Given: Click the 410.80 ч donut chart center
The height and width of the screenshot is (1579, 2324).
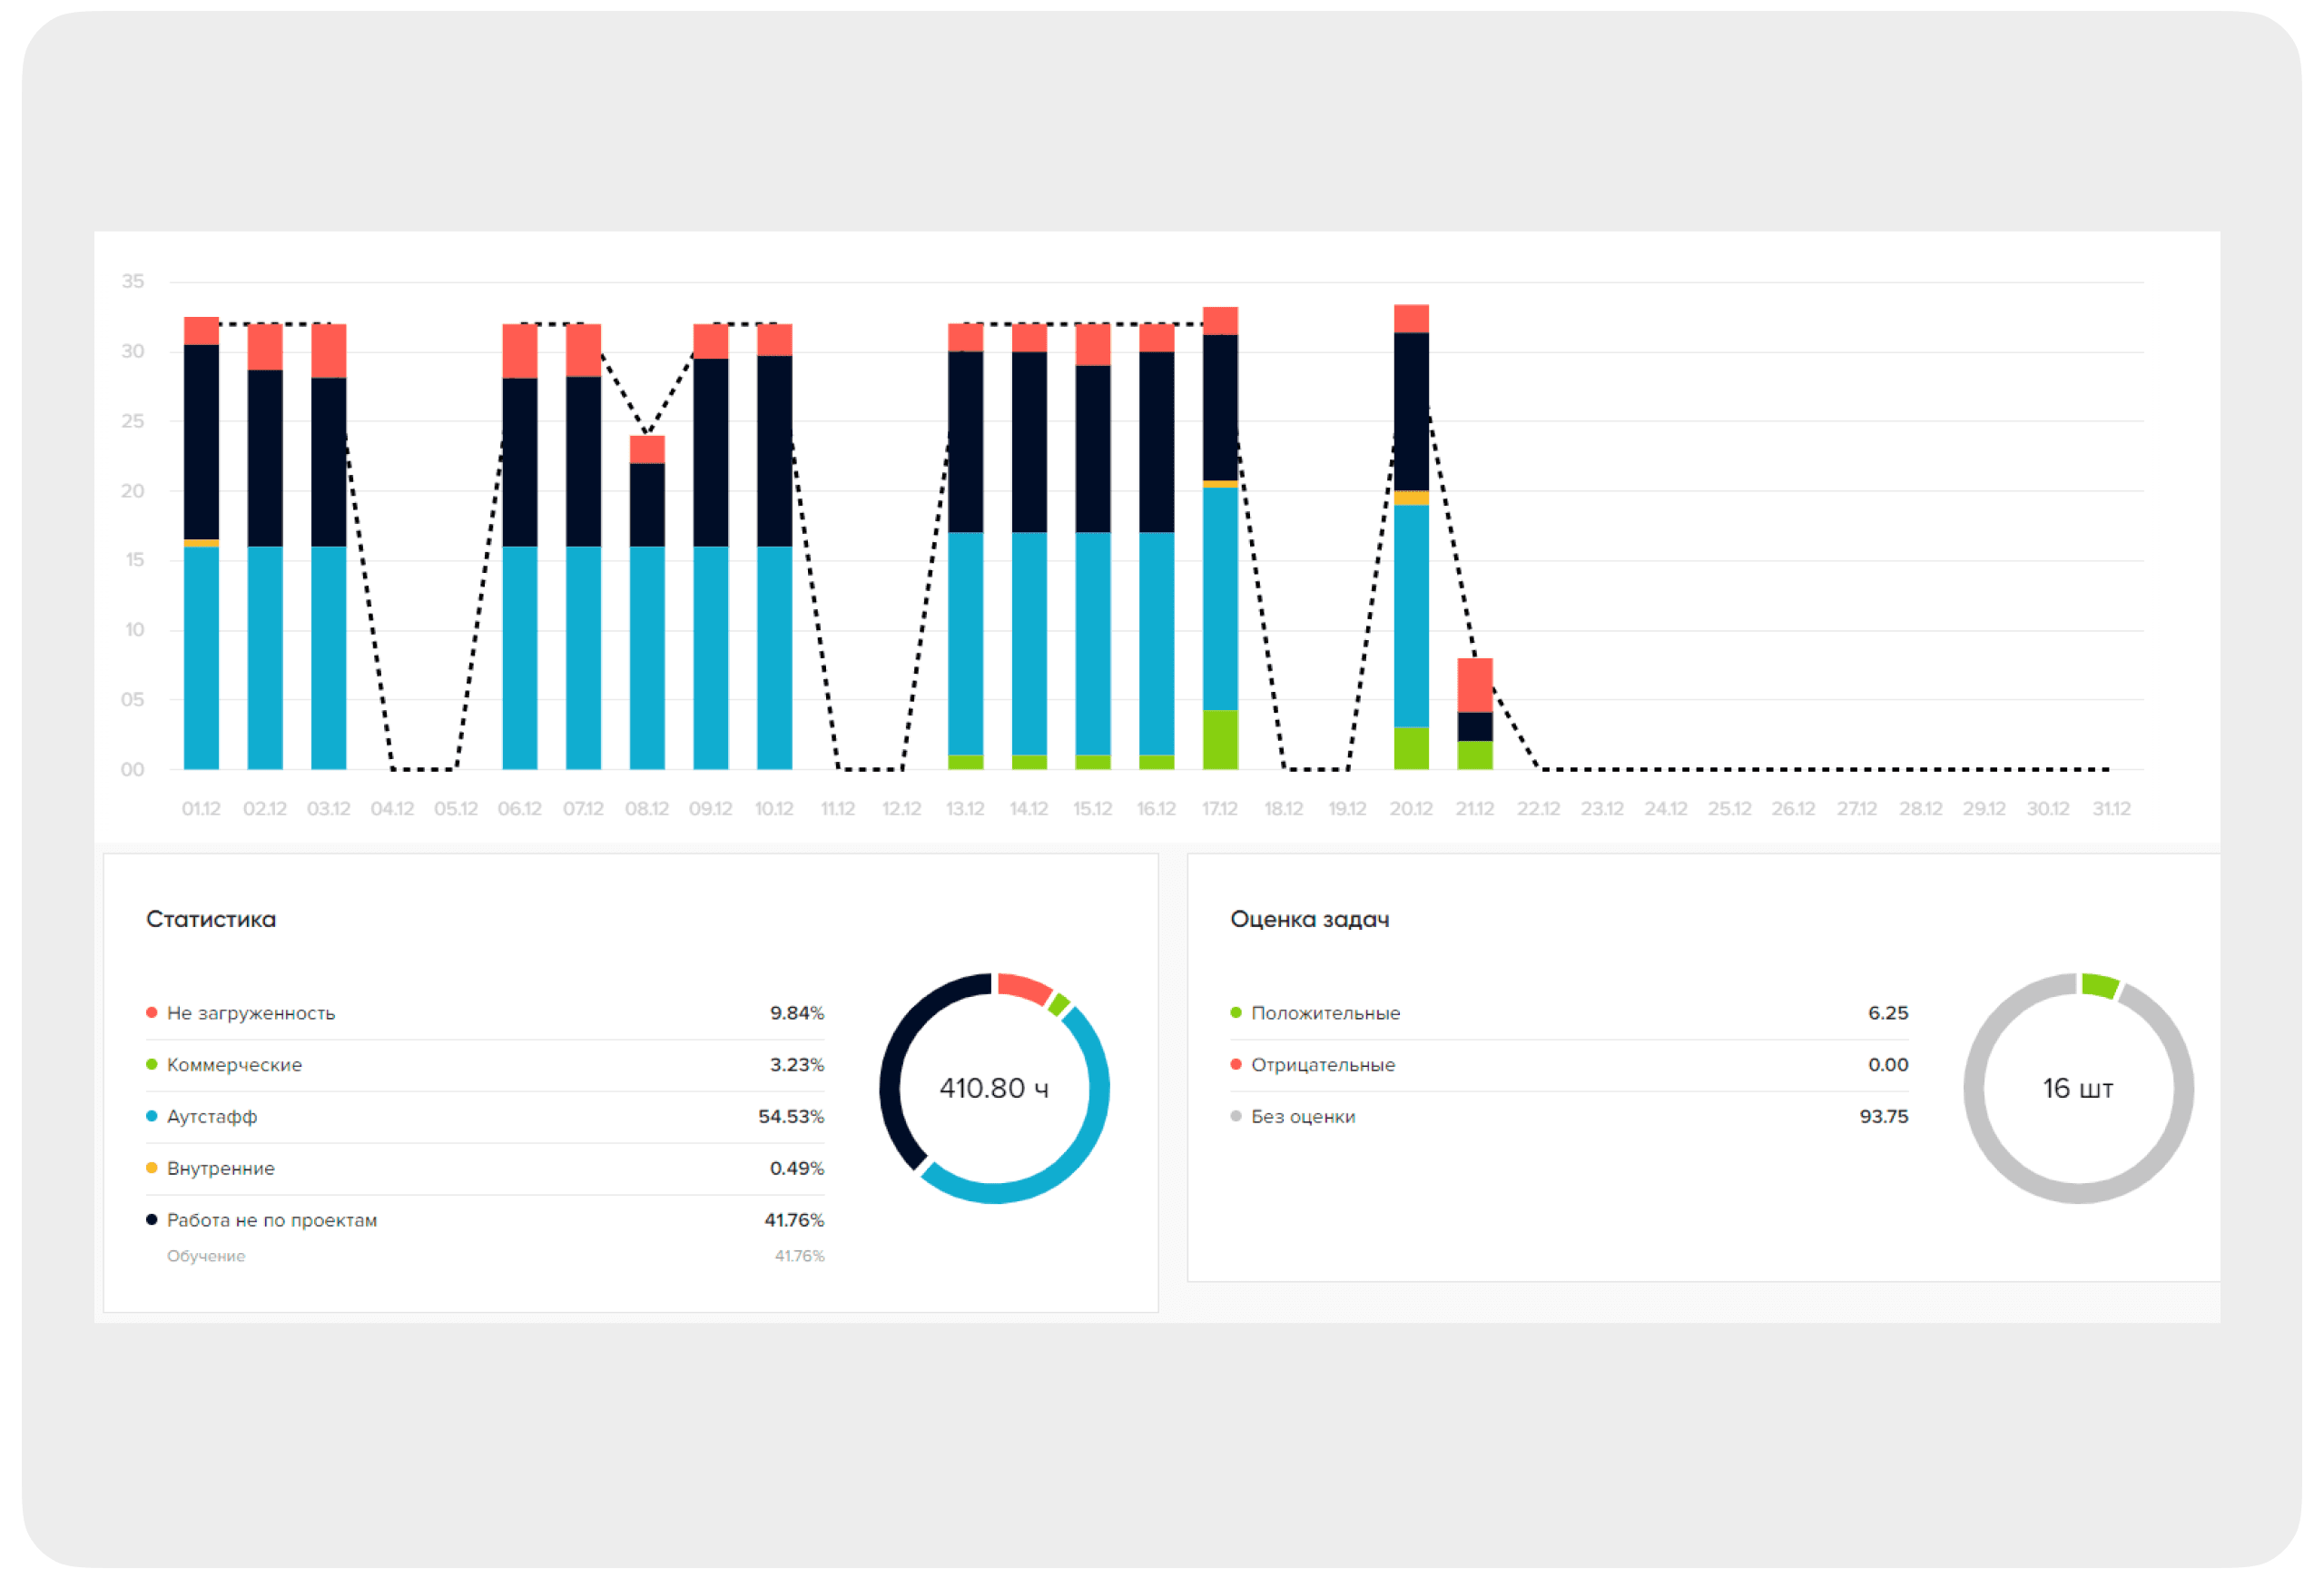Looking at the screenshot, I should [994, 1088].
